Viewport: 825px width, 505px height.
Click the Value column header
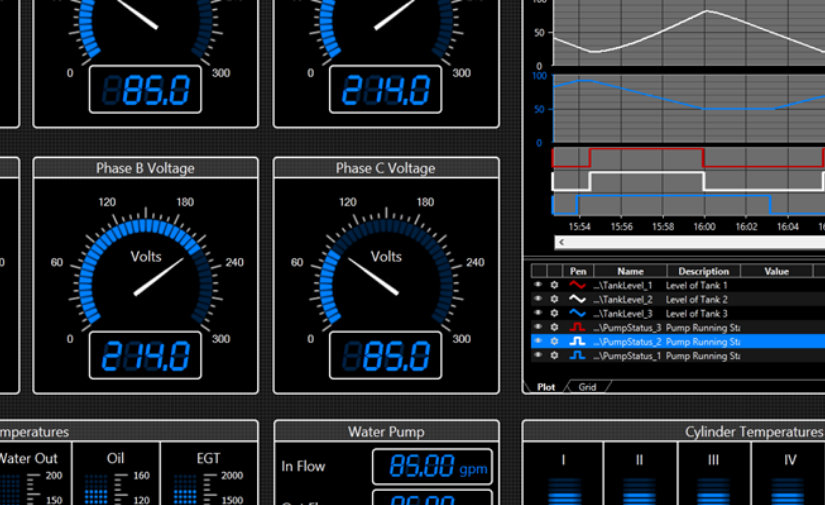(777, 271)
